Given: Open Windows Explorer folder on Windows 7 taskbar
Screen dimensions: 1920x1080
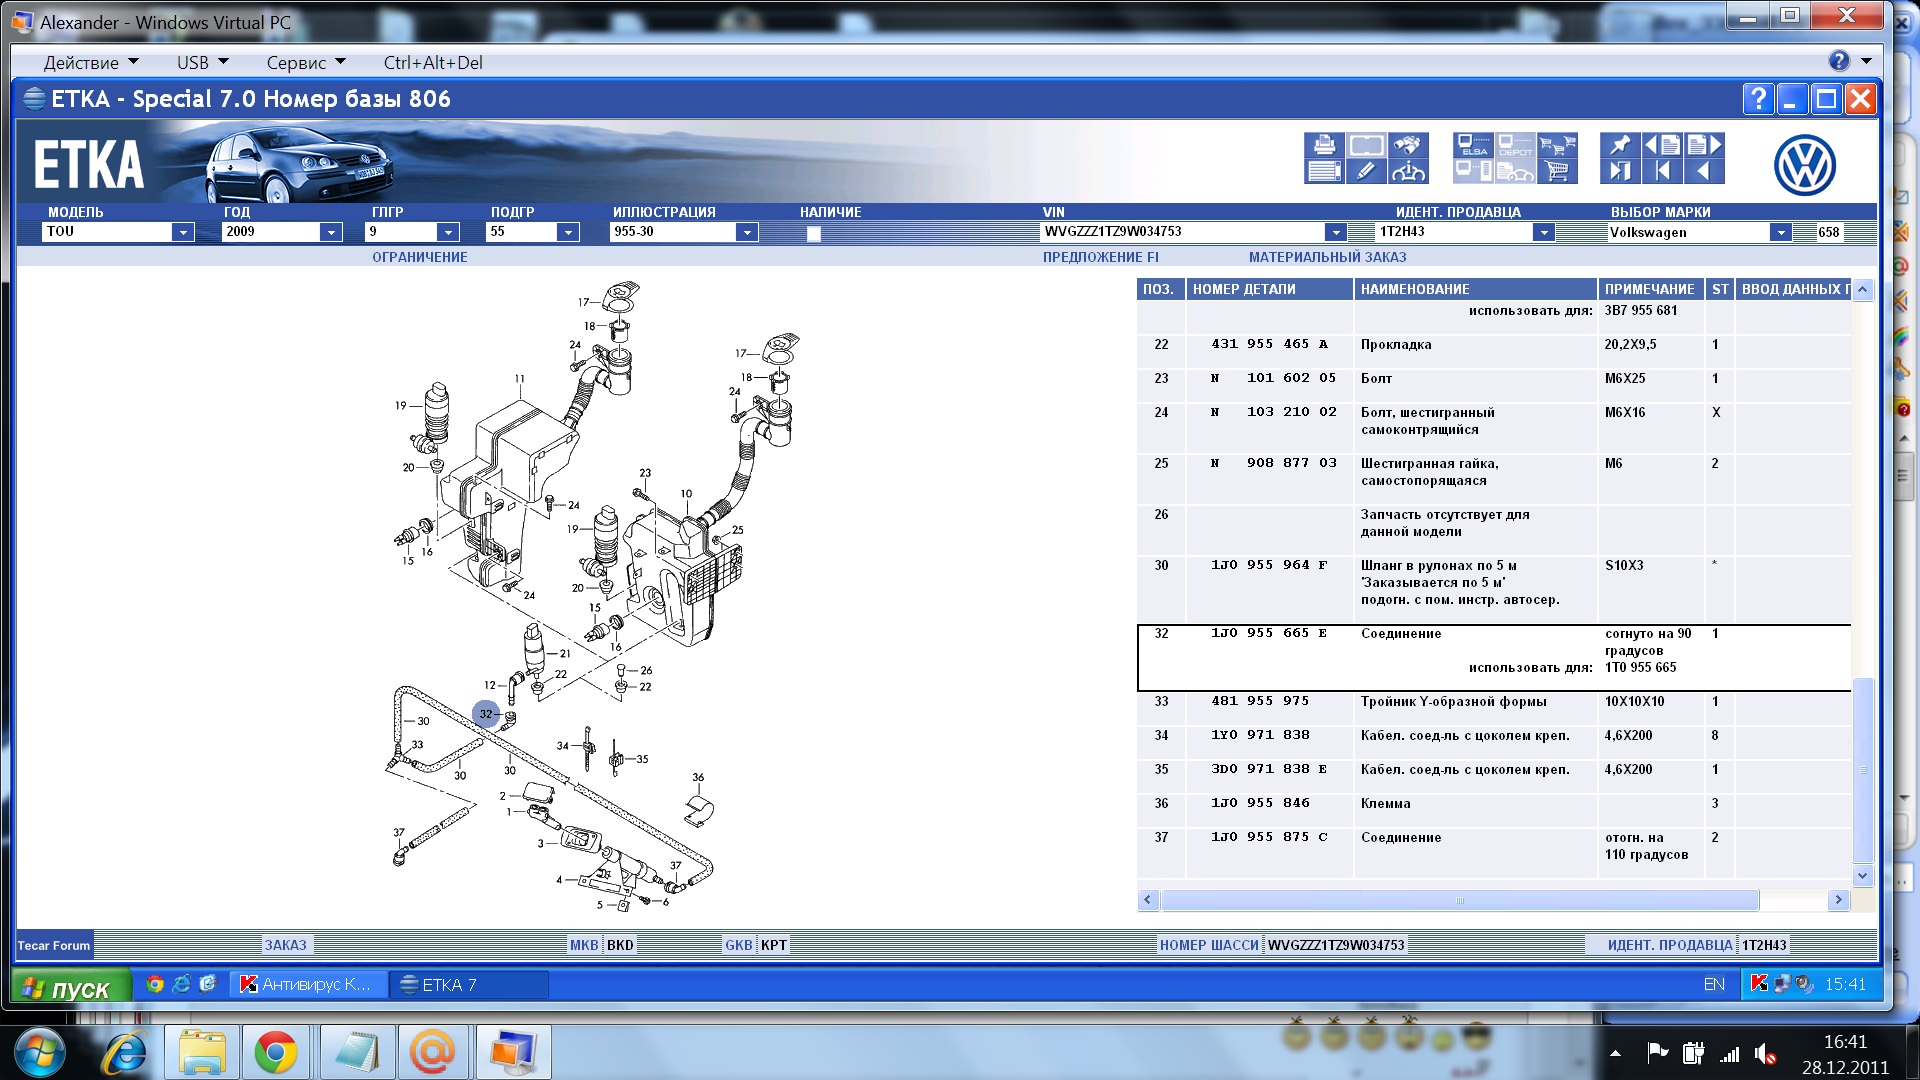Looking at the screenshot, I should point(203,1053).
